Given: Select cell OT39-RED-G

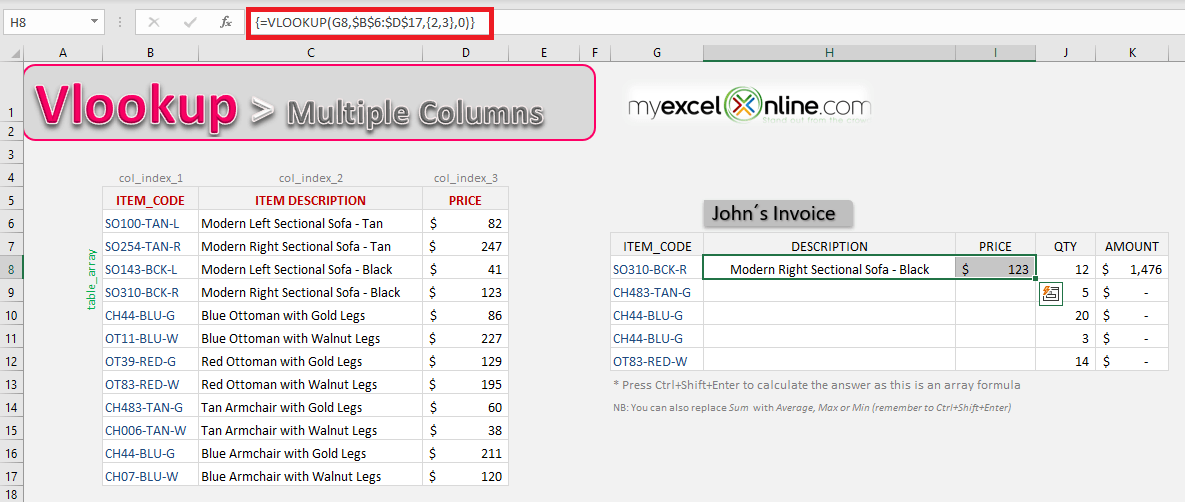Looking at the screenshot, I should pyautogui.click(x=150, y=361).
